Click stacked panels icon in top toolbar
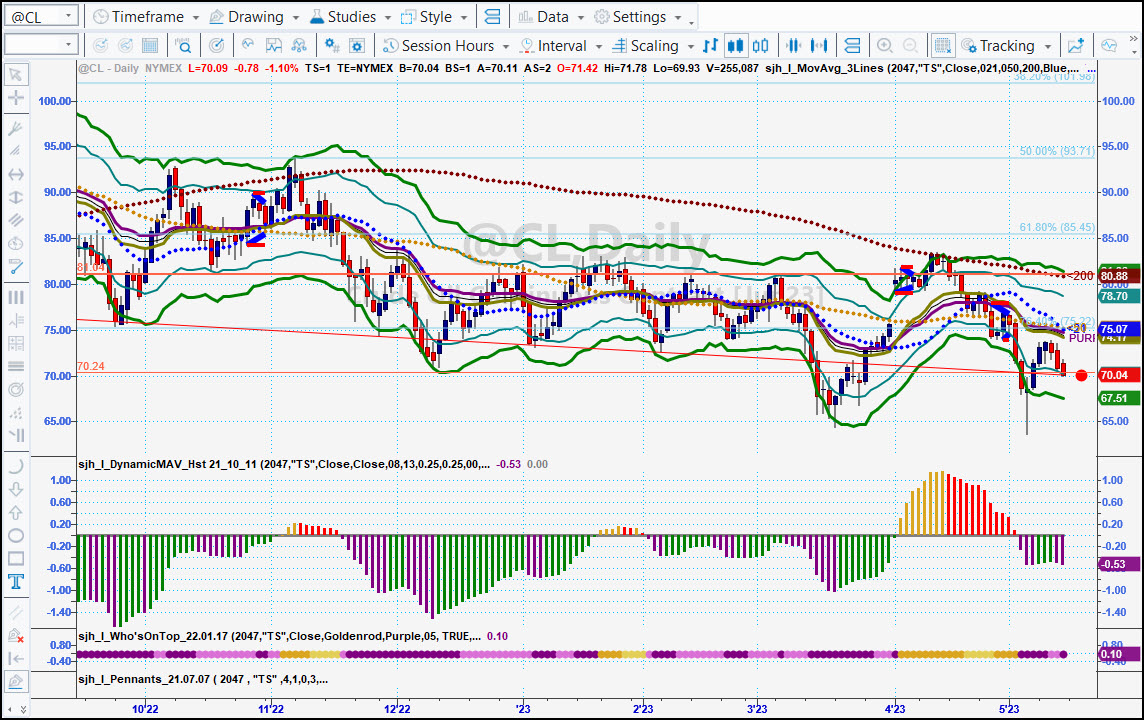The image size is (1144, 720). (x=493, y=17)
